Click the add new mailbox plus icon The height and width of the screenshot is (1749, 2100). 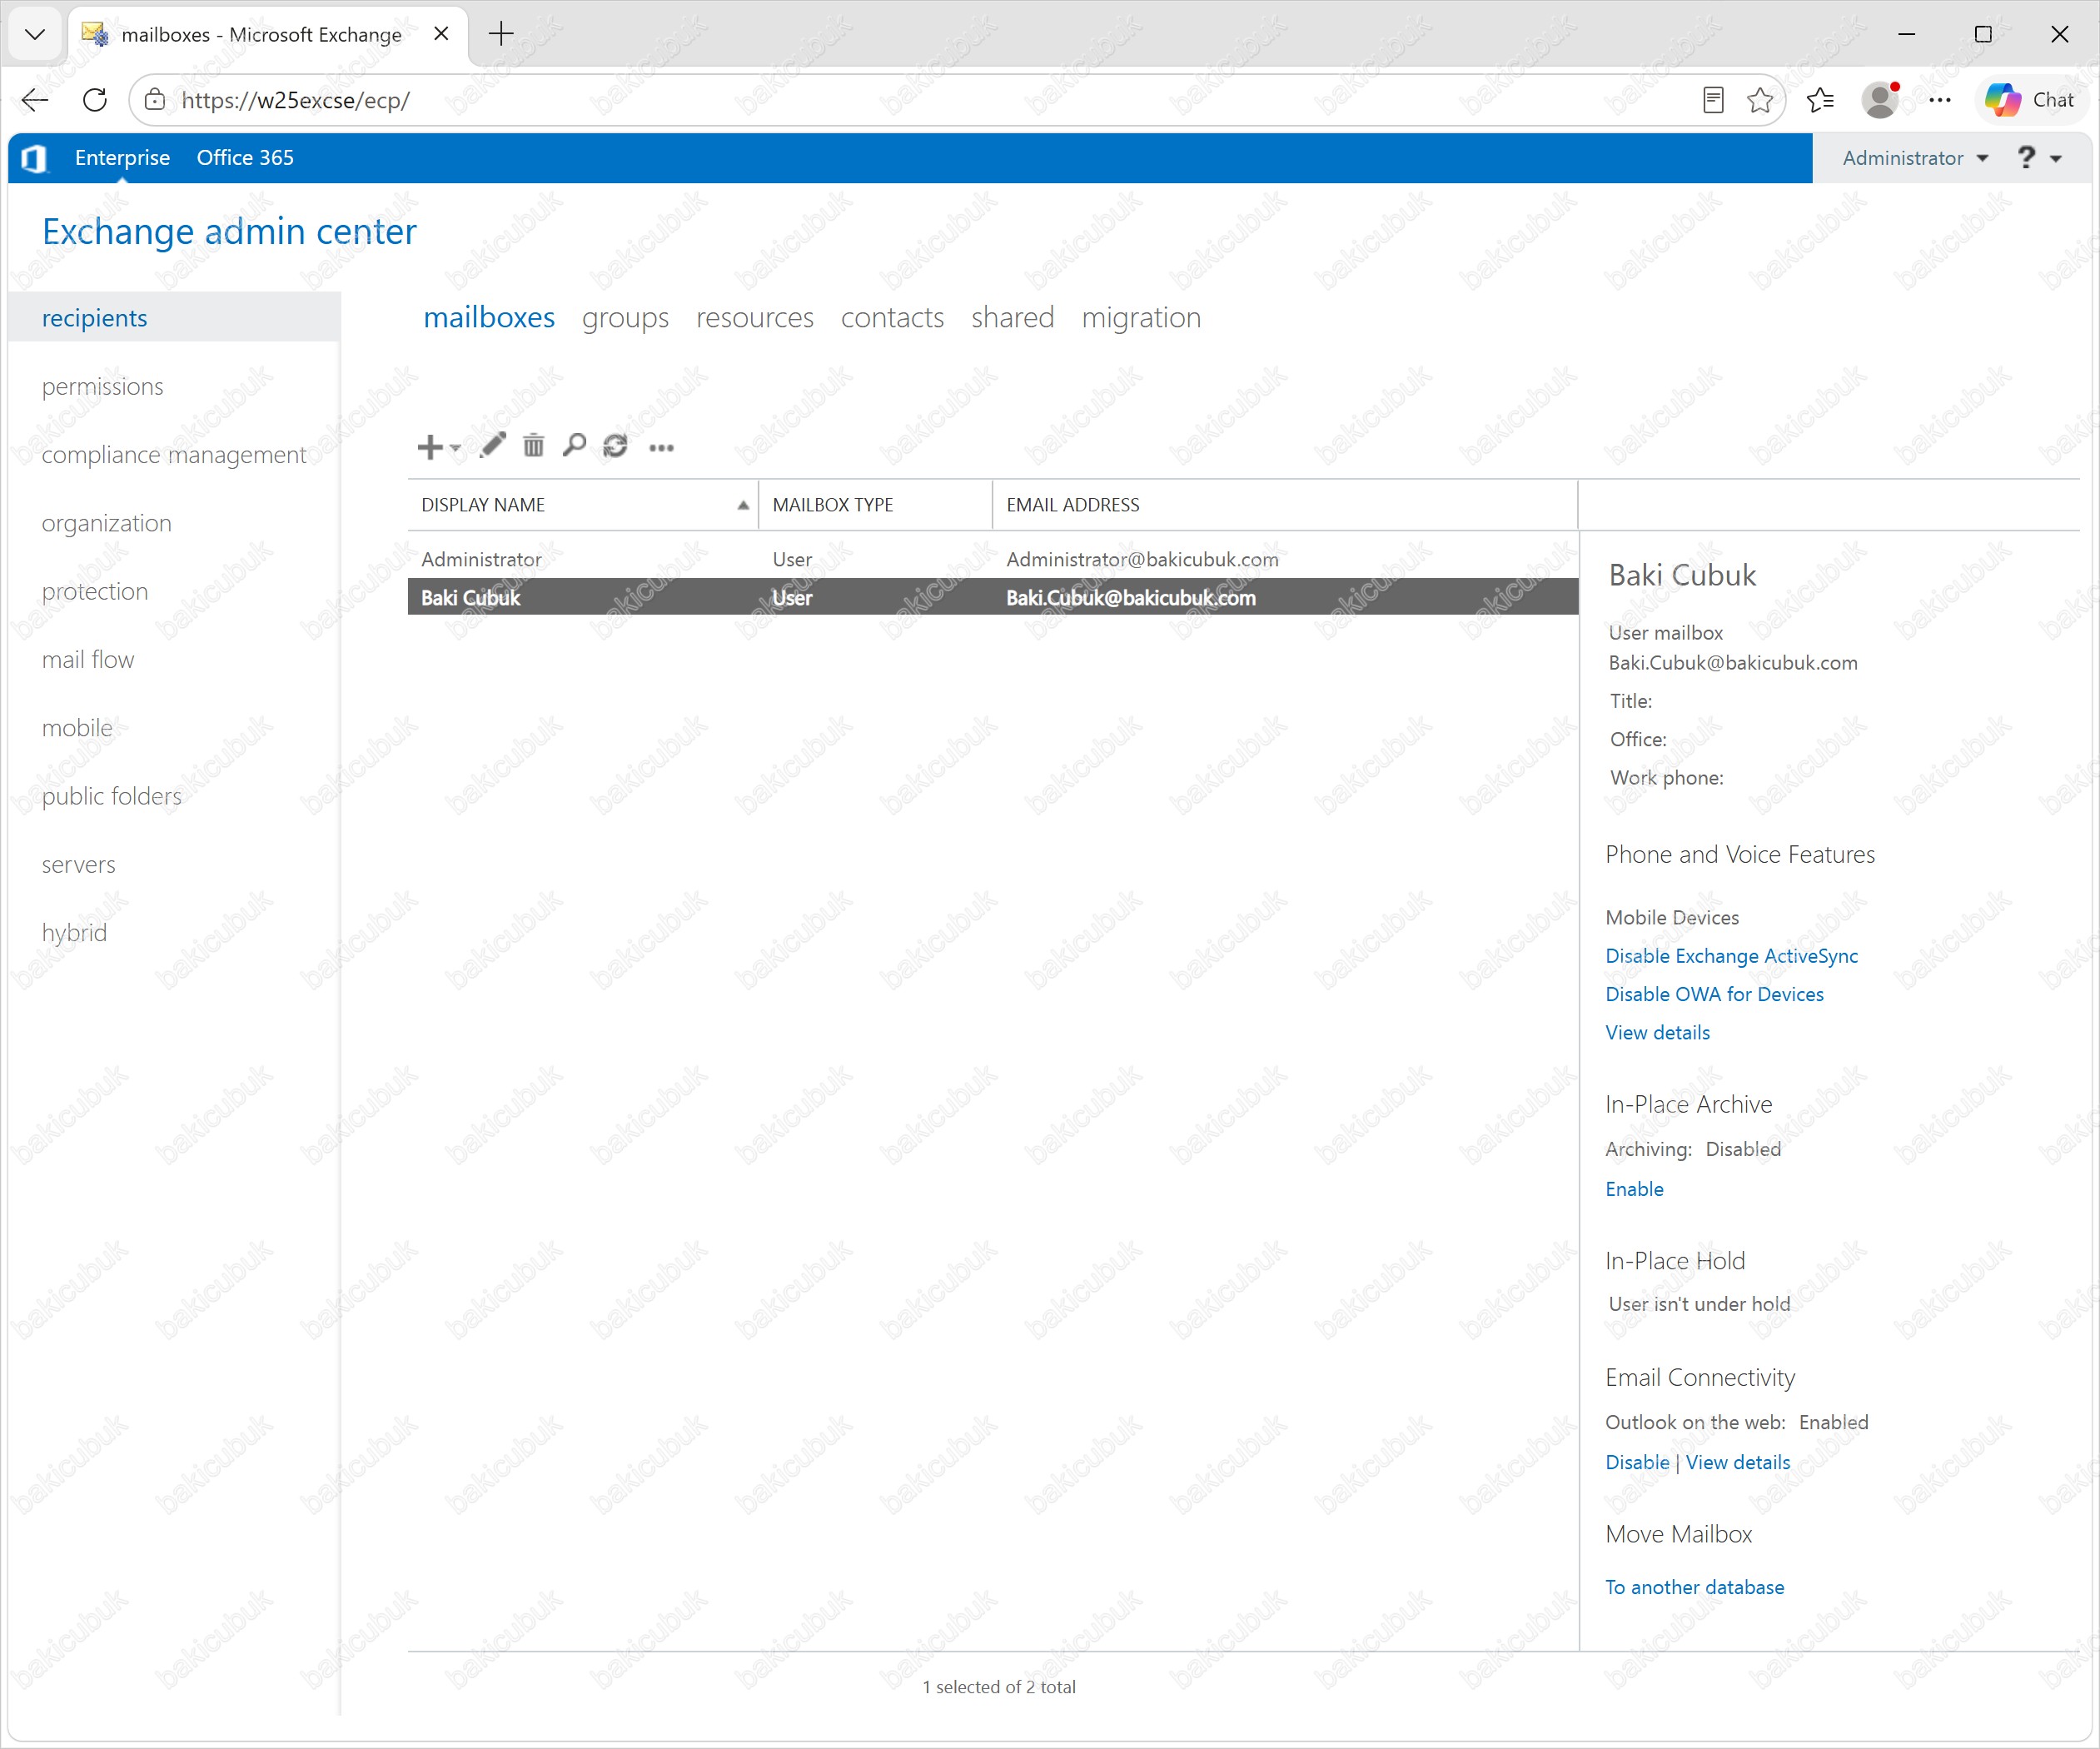(x=429, y=446)
